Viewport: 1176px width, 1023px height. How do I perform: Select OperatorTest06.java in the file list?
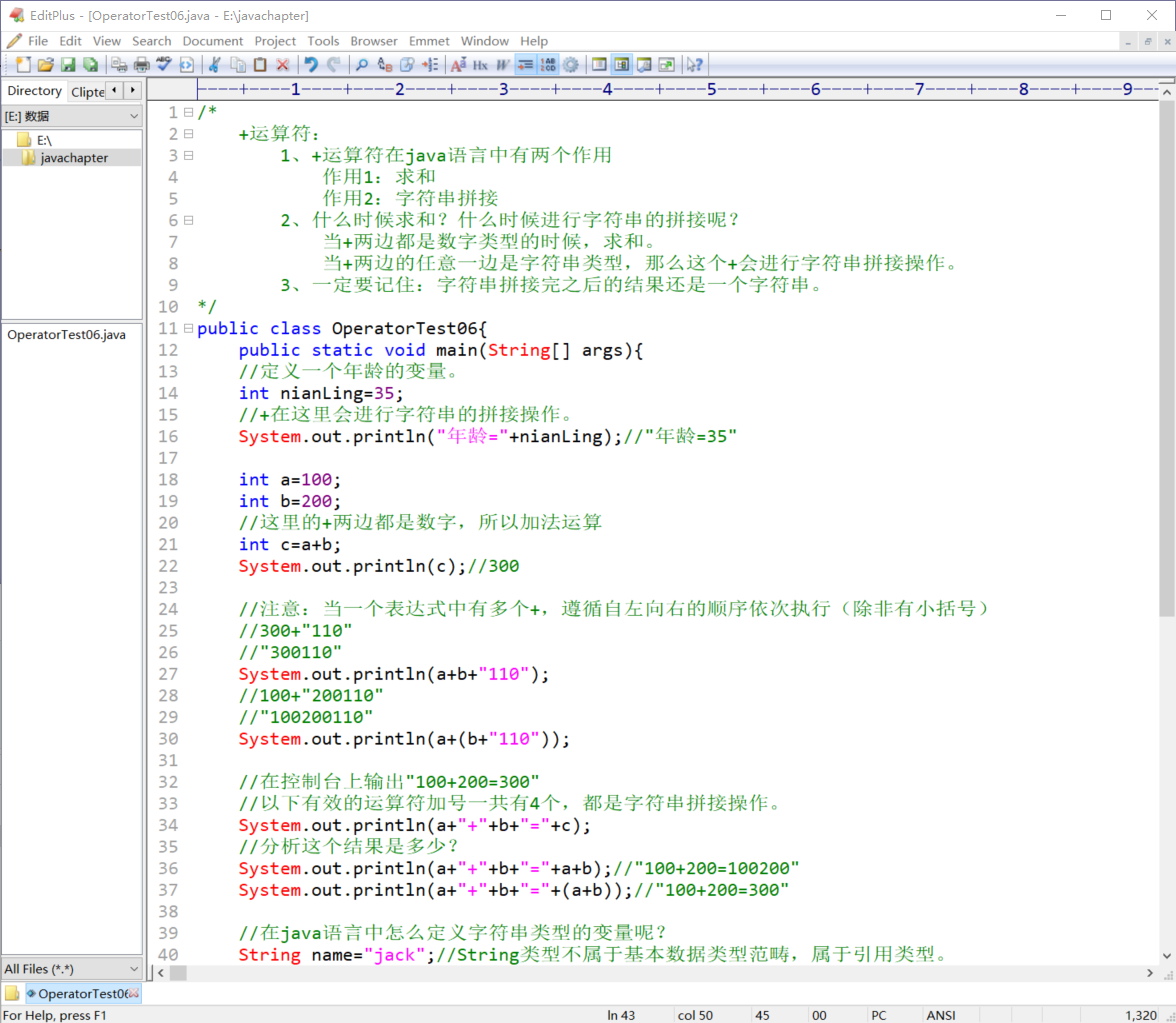point(67,334)
